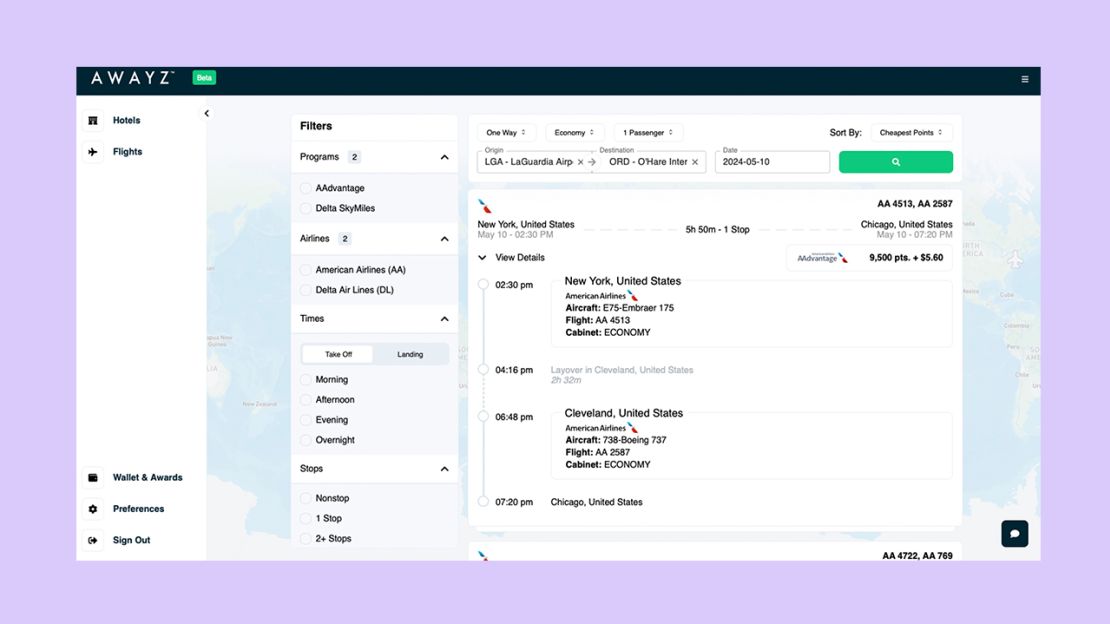1110x624 pixels.
Task: Click the 07:20 pm Chicago arrival time
Action: tap(514, 502)
